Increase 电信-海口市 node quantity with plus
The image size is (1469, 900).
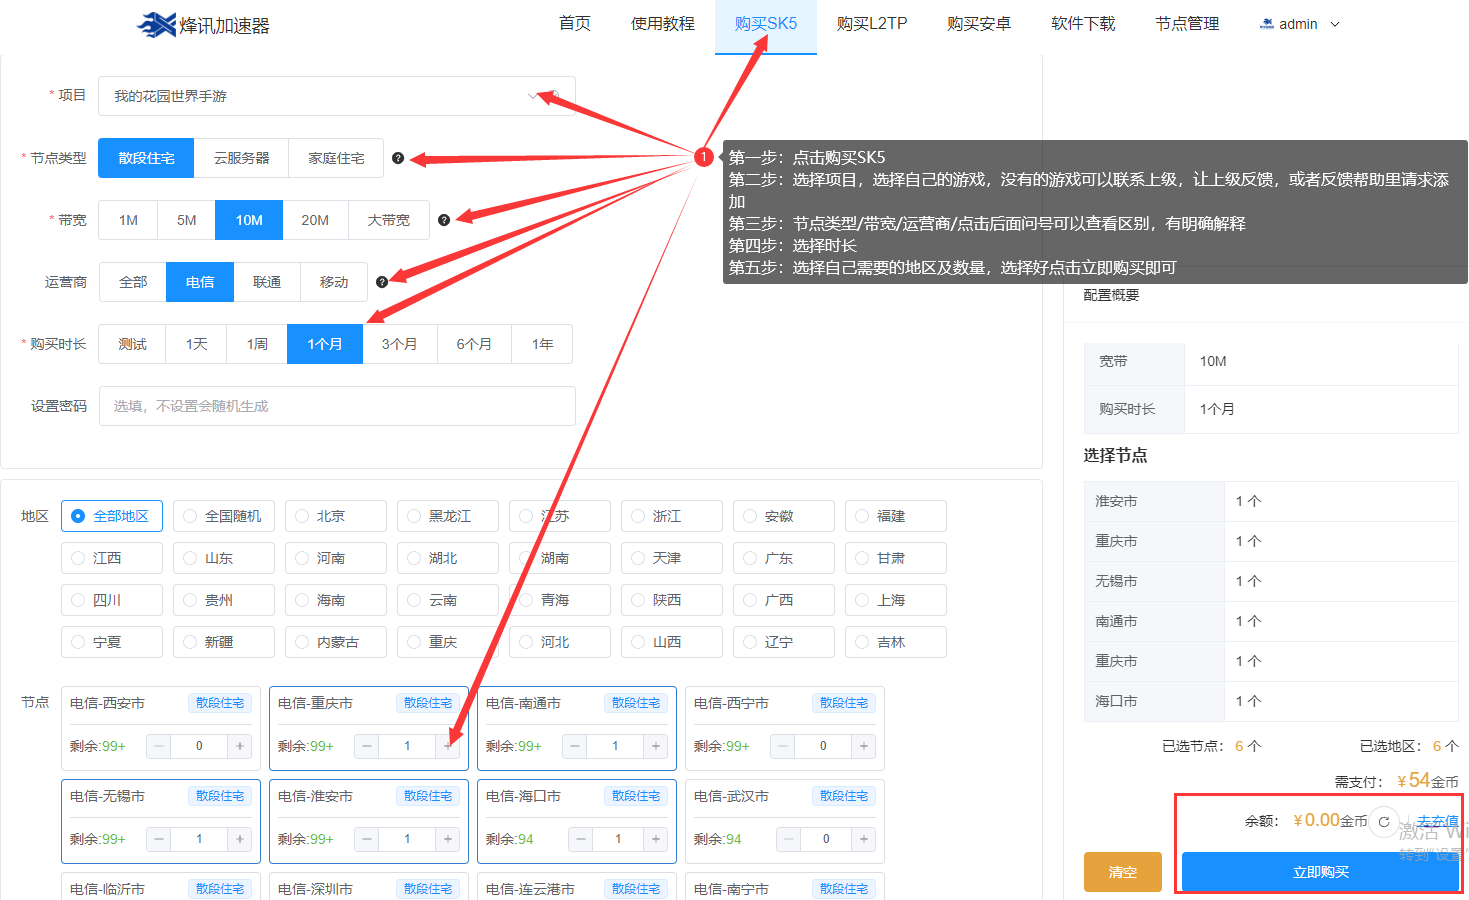pos(656,839)
